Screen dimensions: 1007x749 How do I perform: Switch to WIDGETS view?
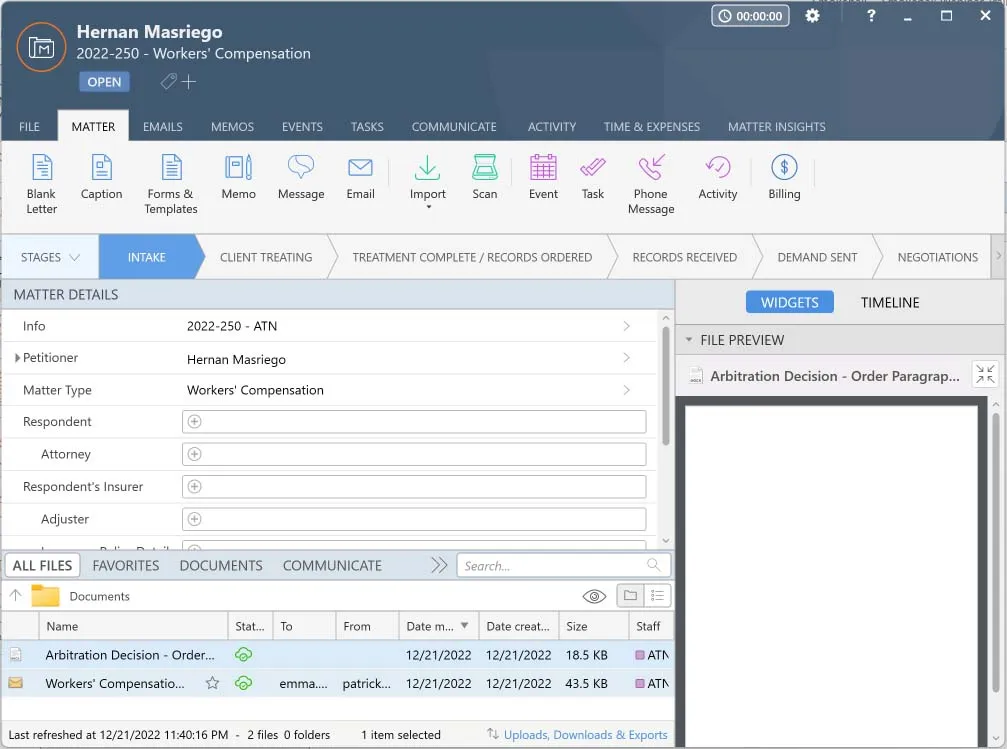click(789, 303)
